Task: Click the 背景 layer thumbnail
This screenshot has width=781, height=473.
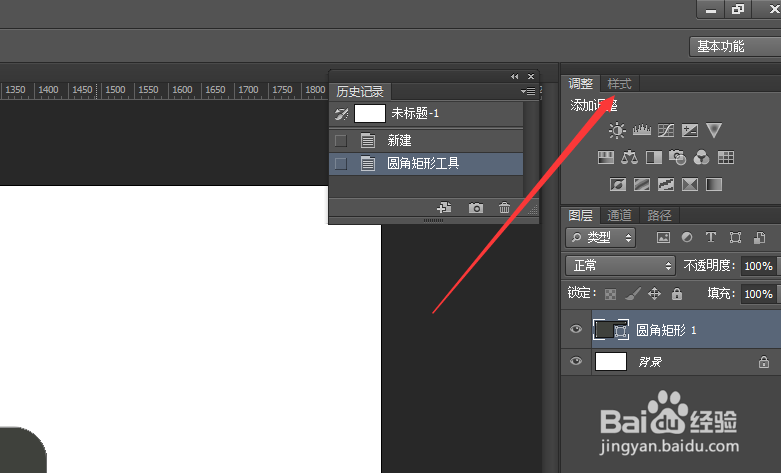Action: pos(611,361)
